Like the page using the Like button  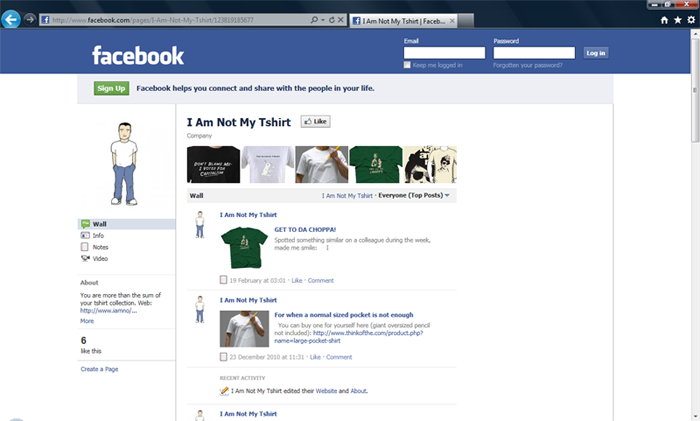click(x=315, y=122)
